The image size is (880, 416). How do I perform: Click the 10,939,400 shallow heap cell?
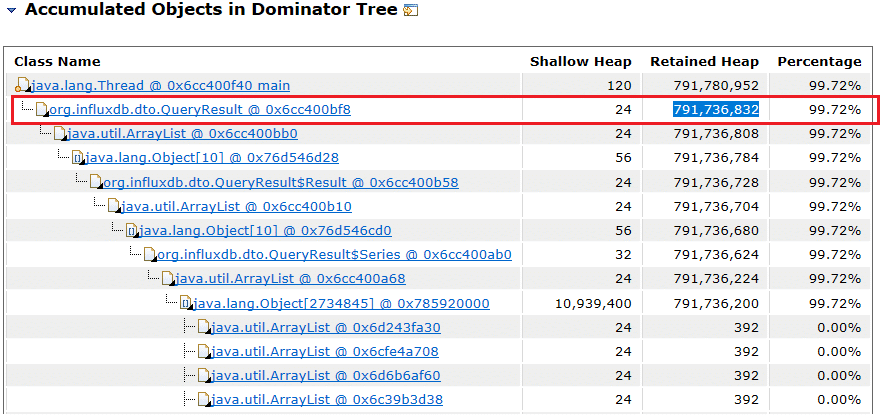(x=593, y=303)
